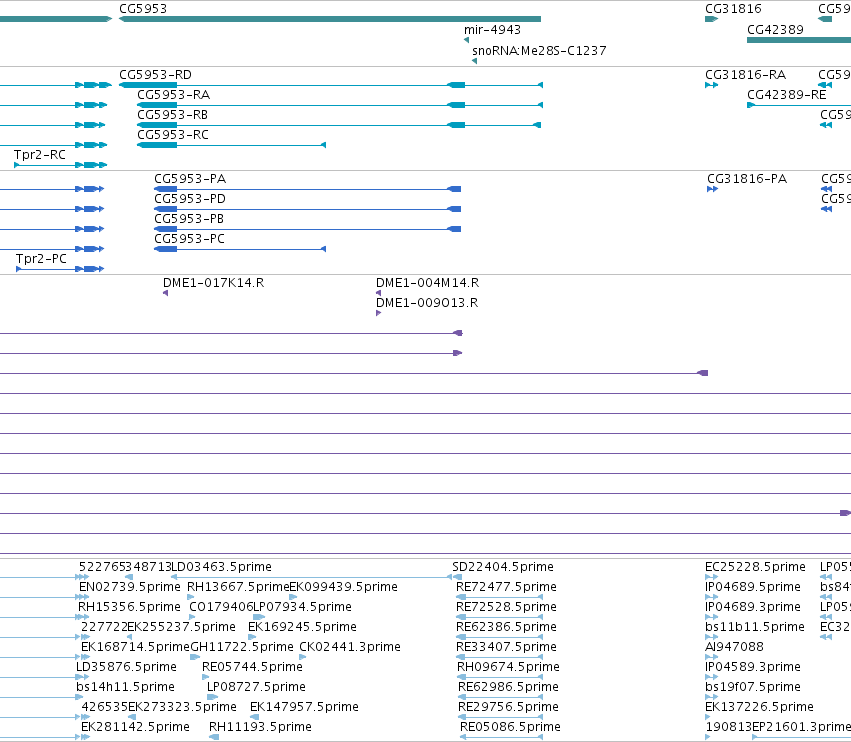Click the RE72477.5prime EST label
This screenshot has height=742, width=851.
pos(506,587)
